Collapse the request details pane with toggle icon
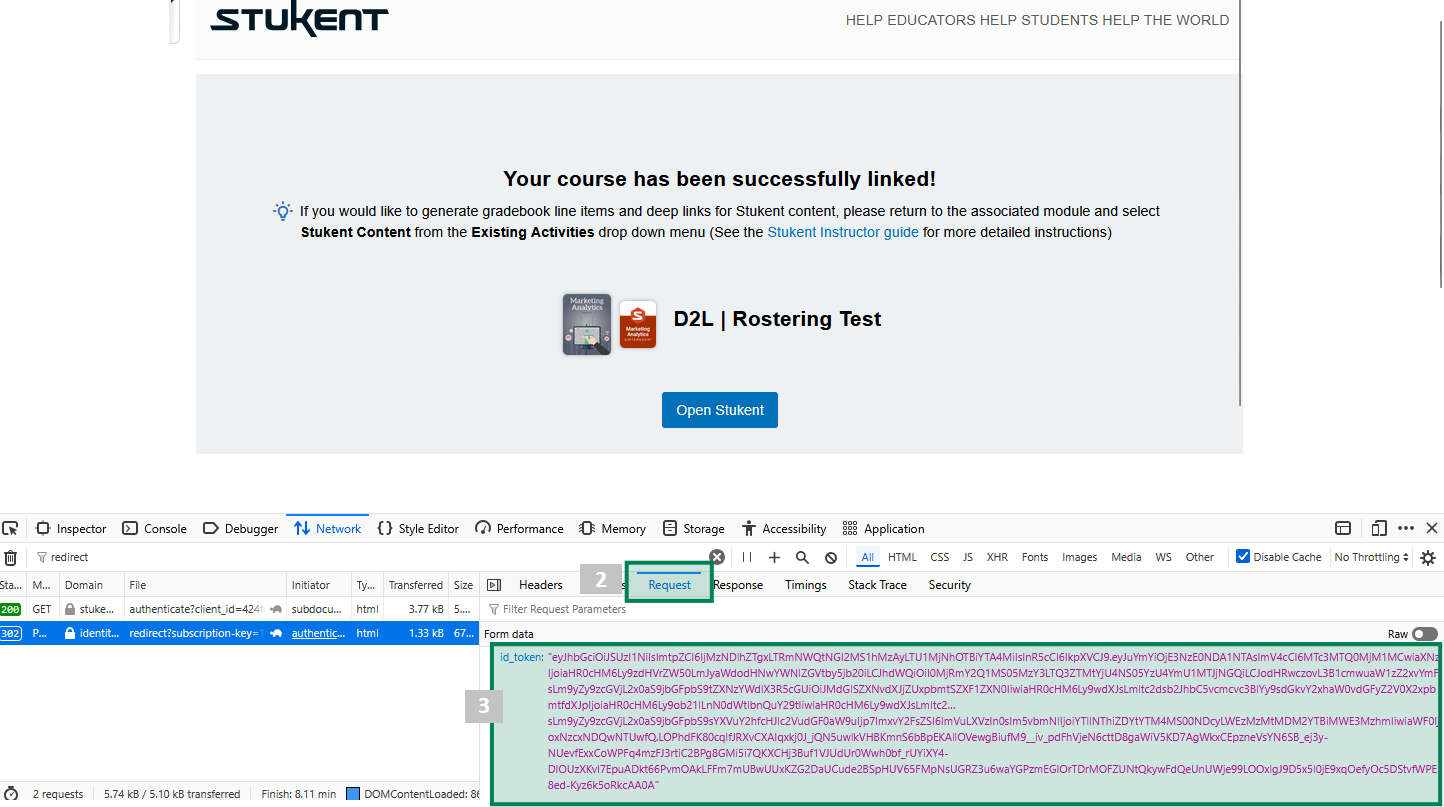 [493, 585]
